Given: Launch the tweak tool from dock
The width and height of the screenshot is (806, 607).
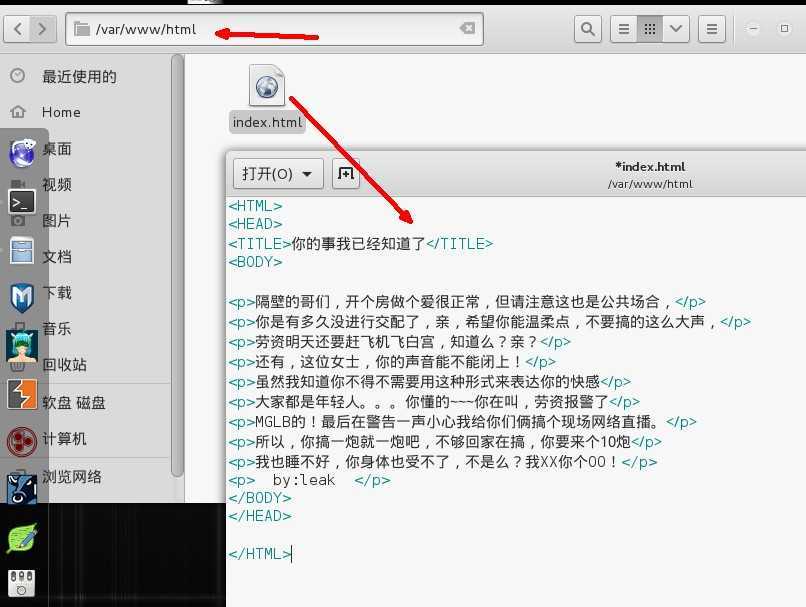Looking at the screenshot, I should click(22, 583).
